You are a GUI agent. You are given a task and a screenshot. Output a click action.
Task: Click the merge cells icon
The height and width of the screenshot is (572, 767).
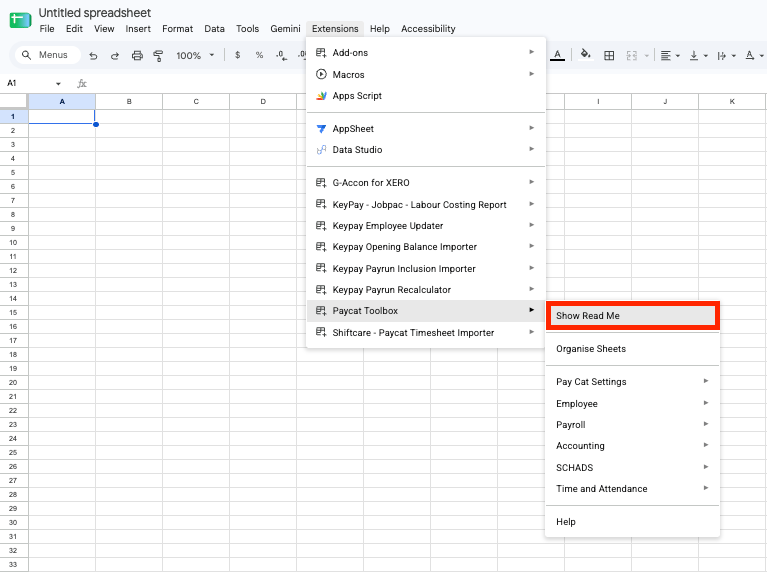[x=632, y=56]
